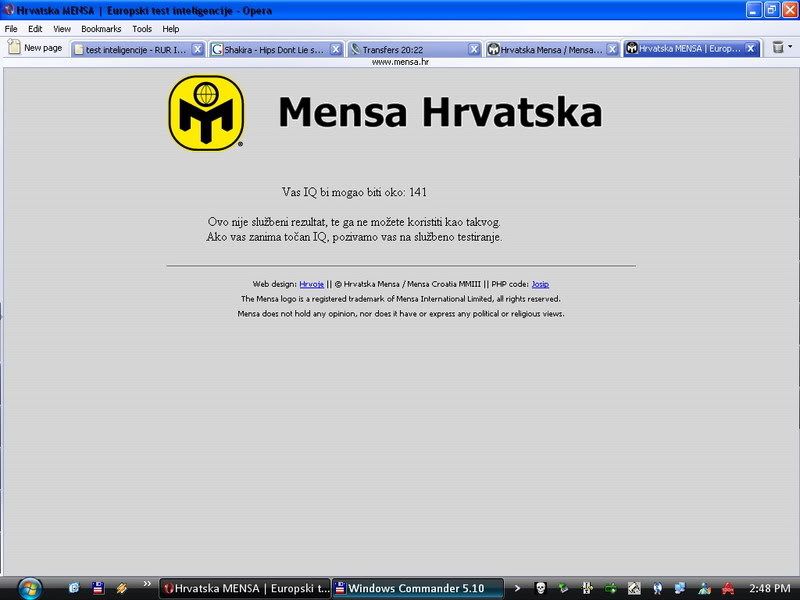Click the 'Mensa does not hold any opinion' text
This screenshot has height=600, width=800.
(401, 314)
